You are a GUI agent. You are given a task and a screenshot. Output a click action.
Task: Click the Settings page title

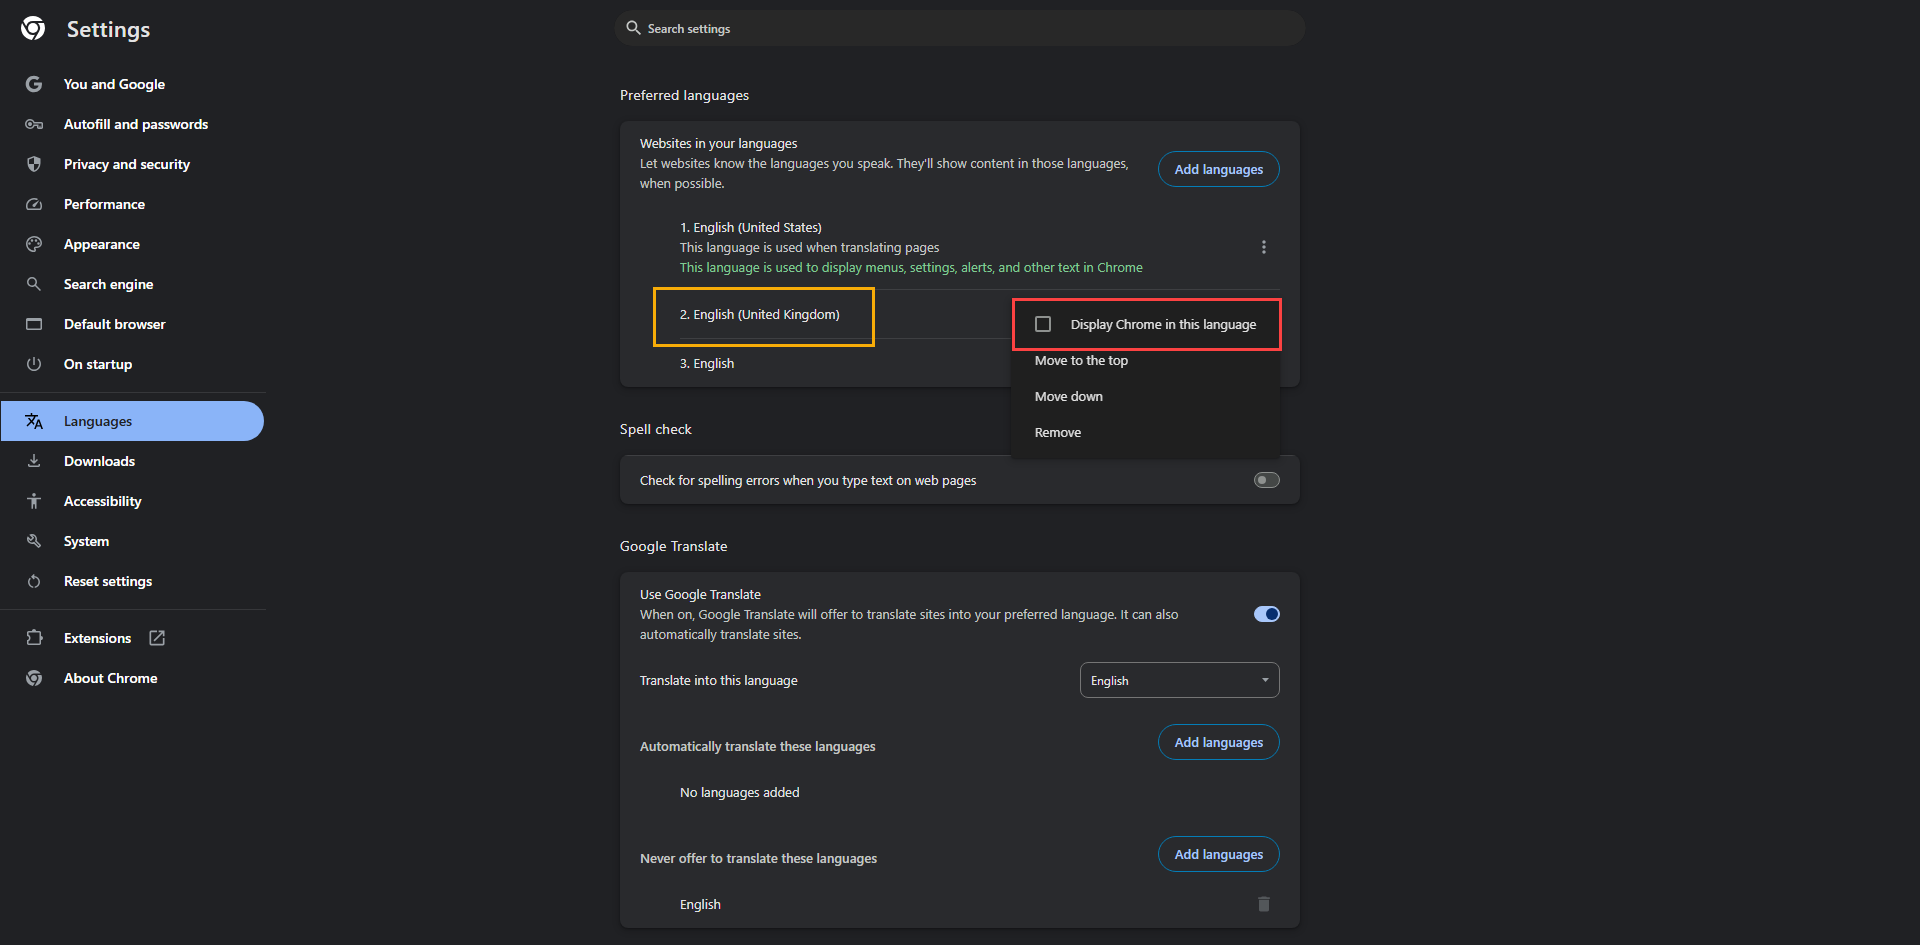pyautogui.click(x=108, y=29)
